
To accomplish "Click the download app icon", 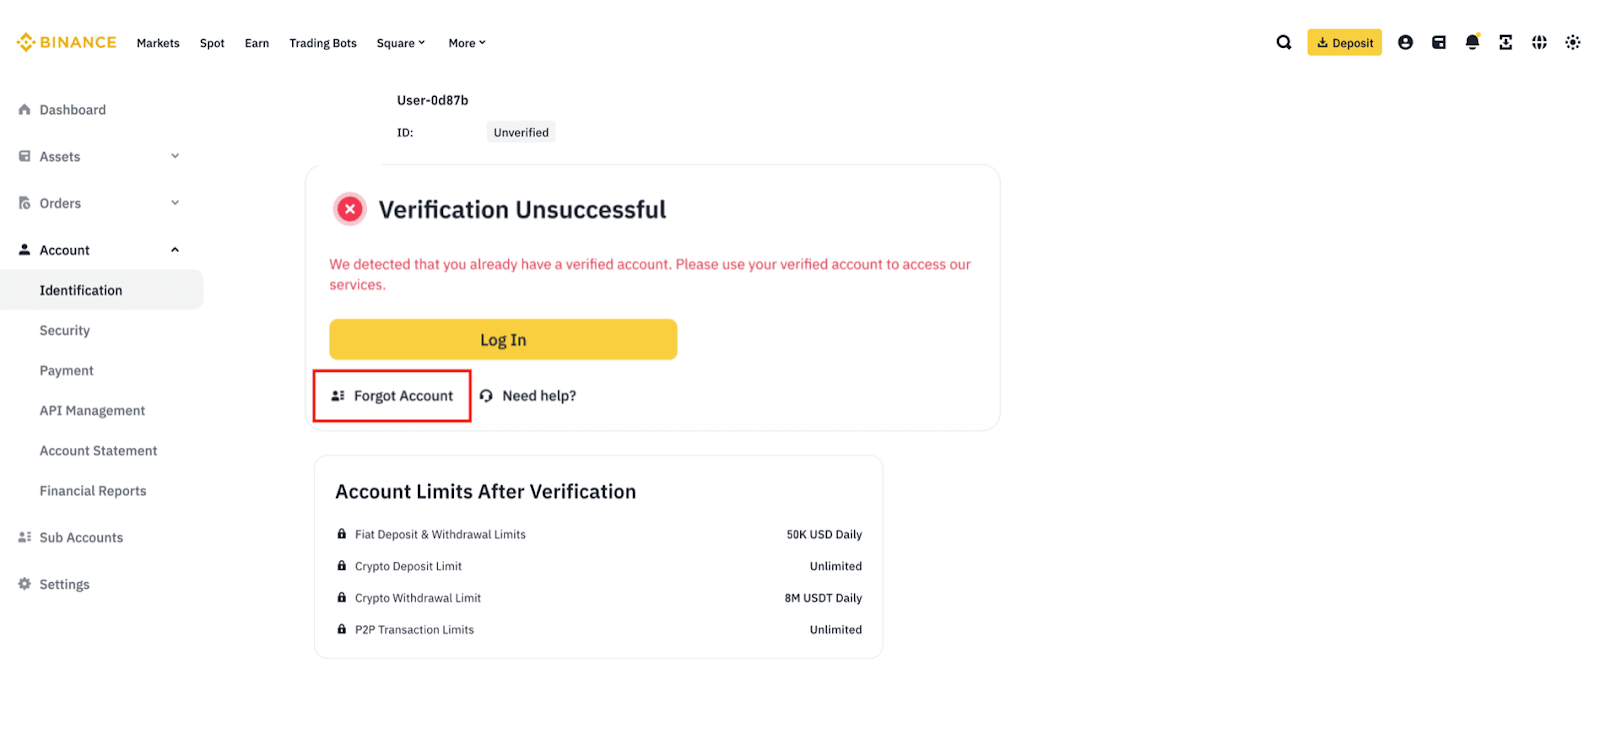I will pyautogui.click(x=1505, y=43).
